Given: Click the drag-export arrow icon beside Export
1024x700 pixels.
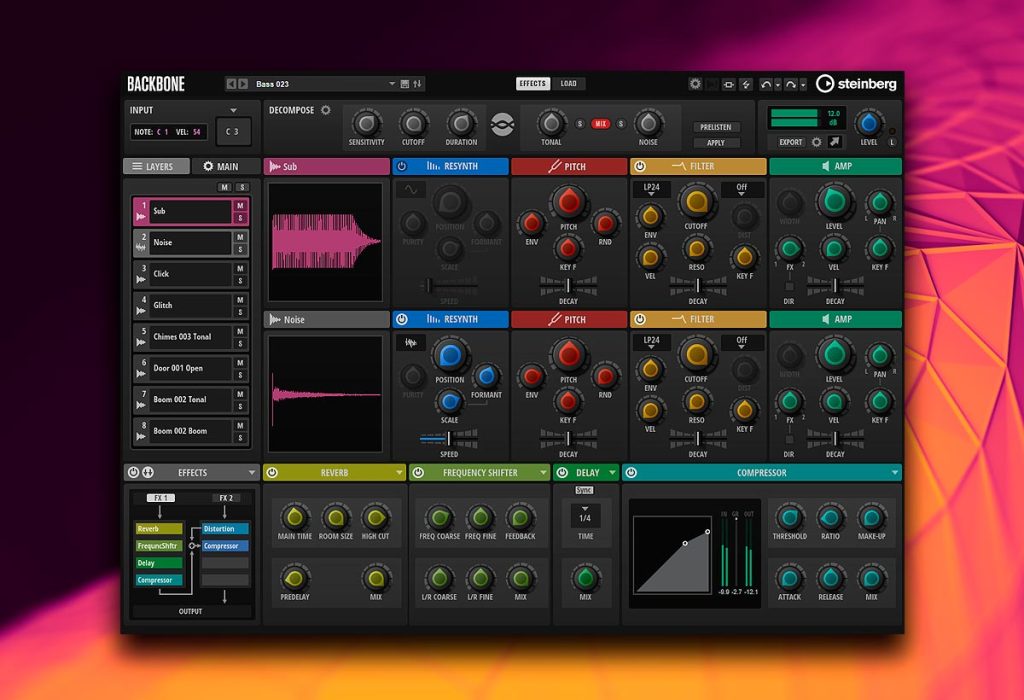Looking at the screenshot, I should coord(835,141).
